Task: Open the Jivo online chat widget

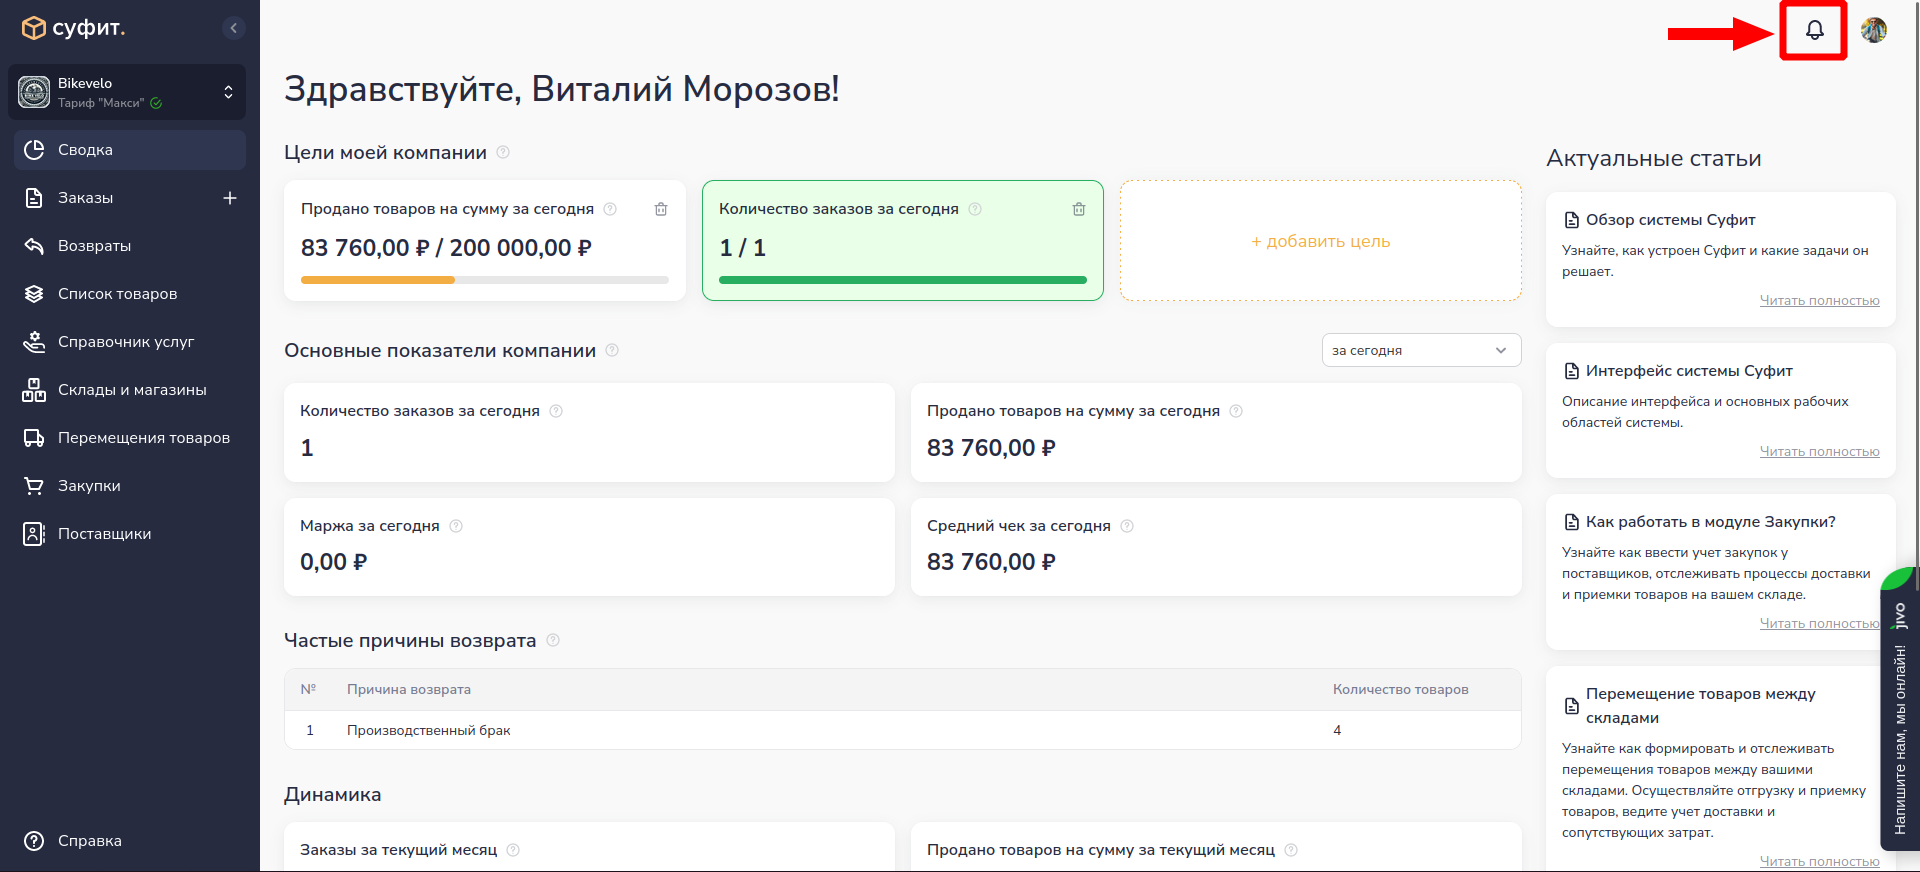Action: [1899, 710]
